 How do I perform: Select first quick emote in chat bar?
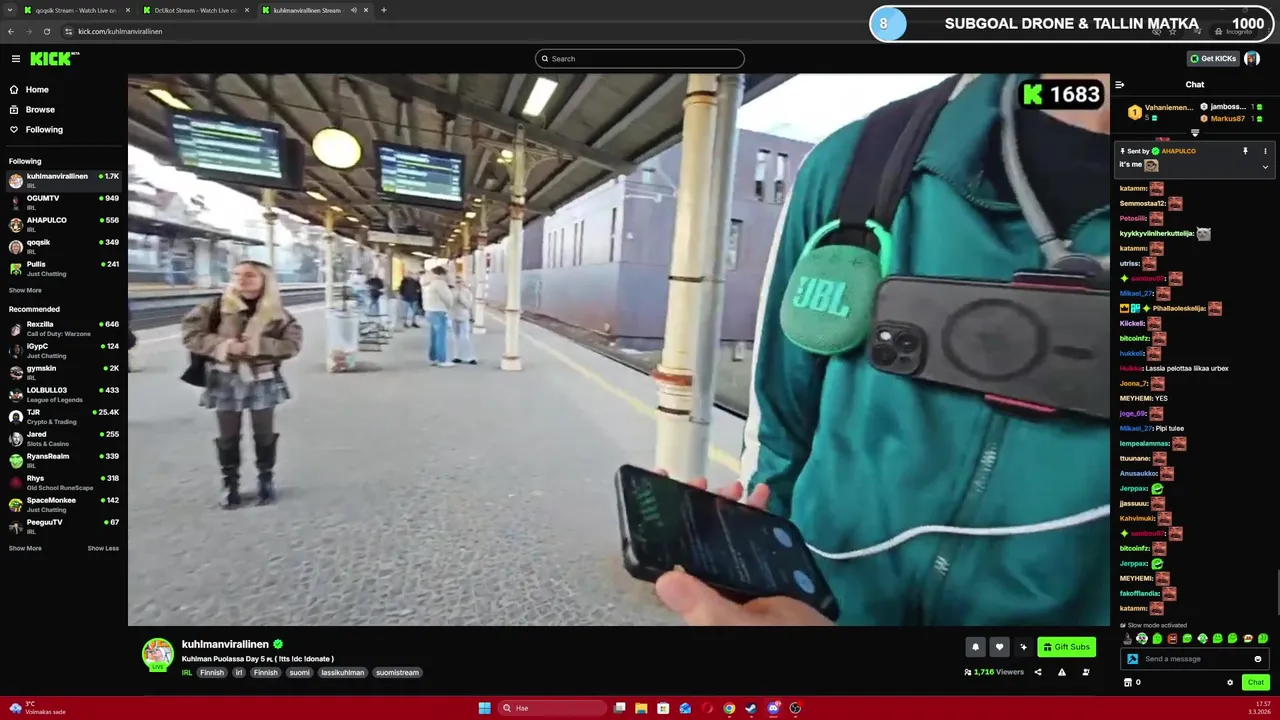coord(1127,639)
